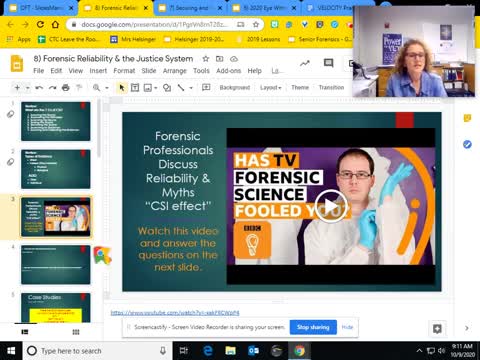Open the Slide menu
480x360 pixels.
point(149,71)
